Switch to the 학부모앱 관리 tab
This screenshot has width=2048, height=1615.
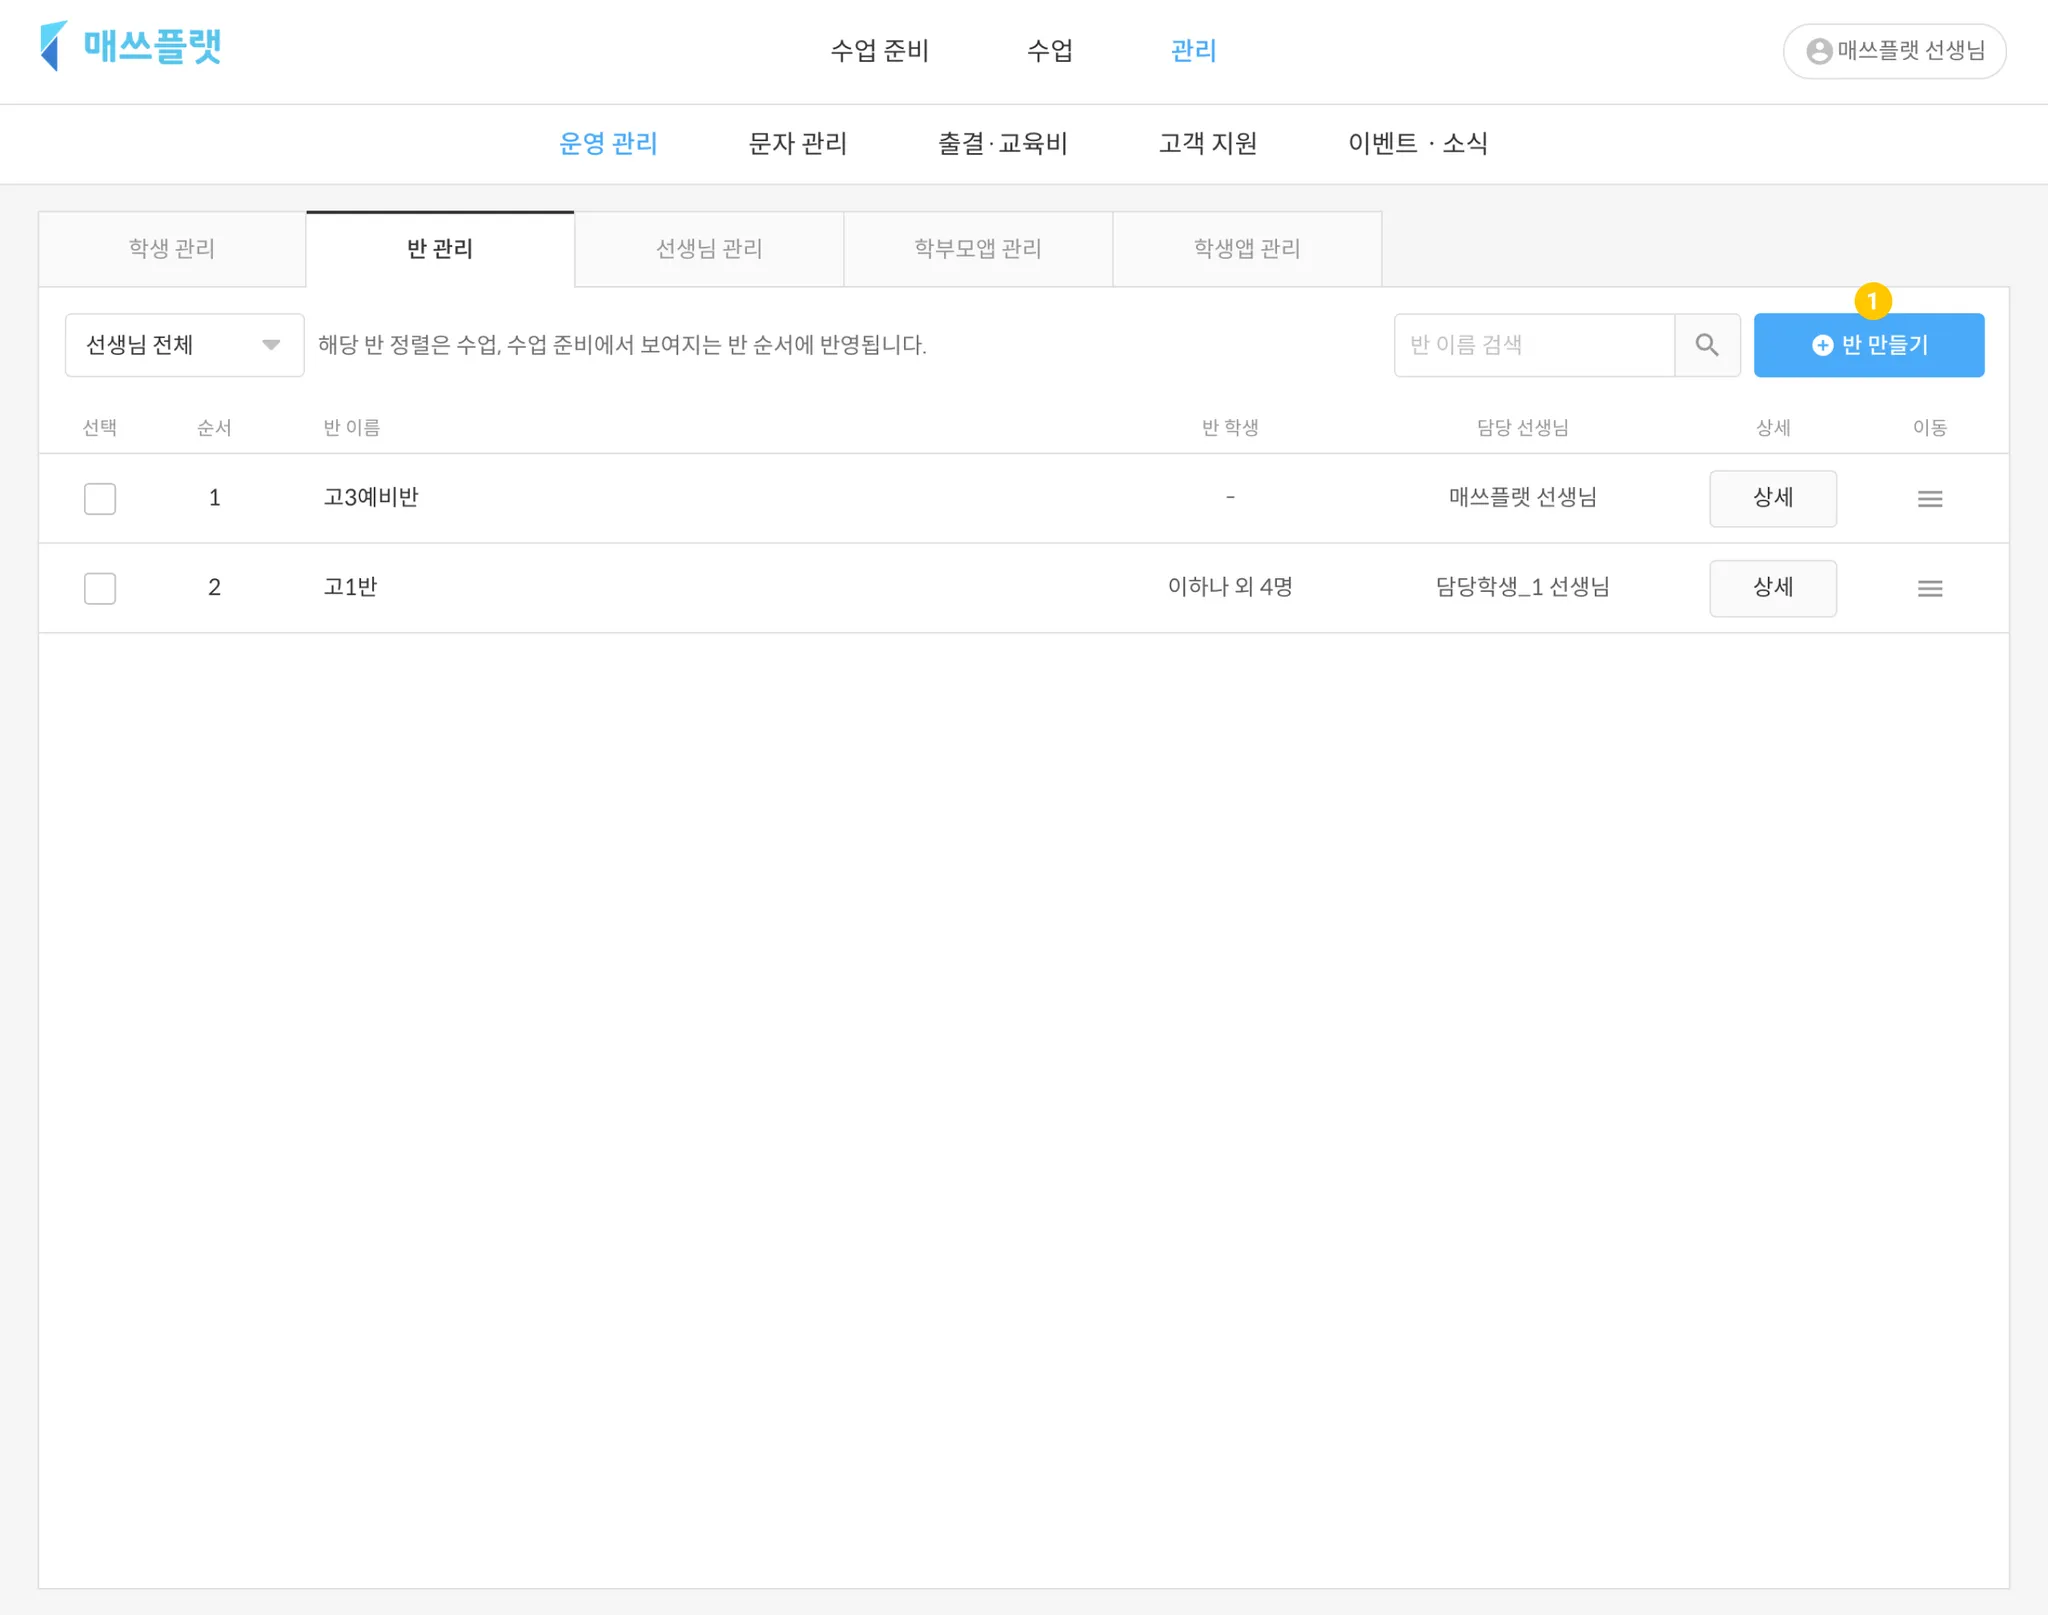[x=977, y=249]
